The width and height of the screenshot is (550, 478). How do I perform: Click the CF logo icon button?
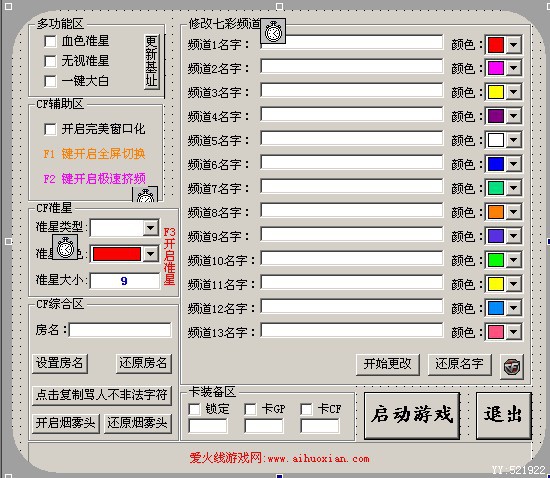point(512,366)
